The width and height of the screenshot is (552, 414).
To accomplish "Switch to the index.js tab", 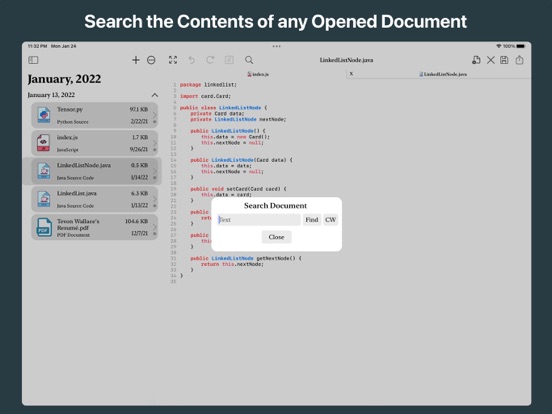I will 258,74.
